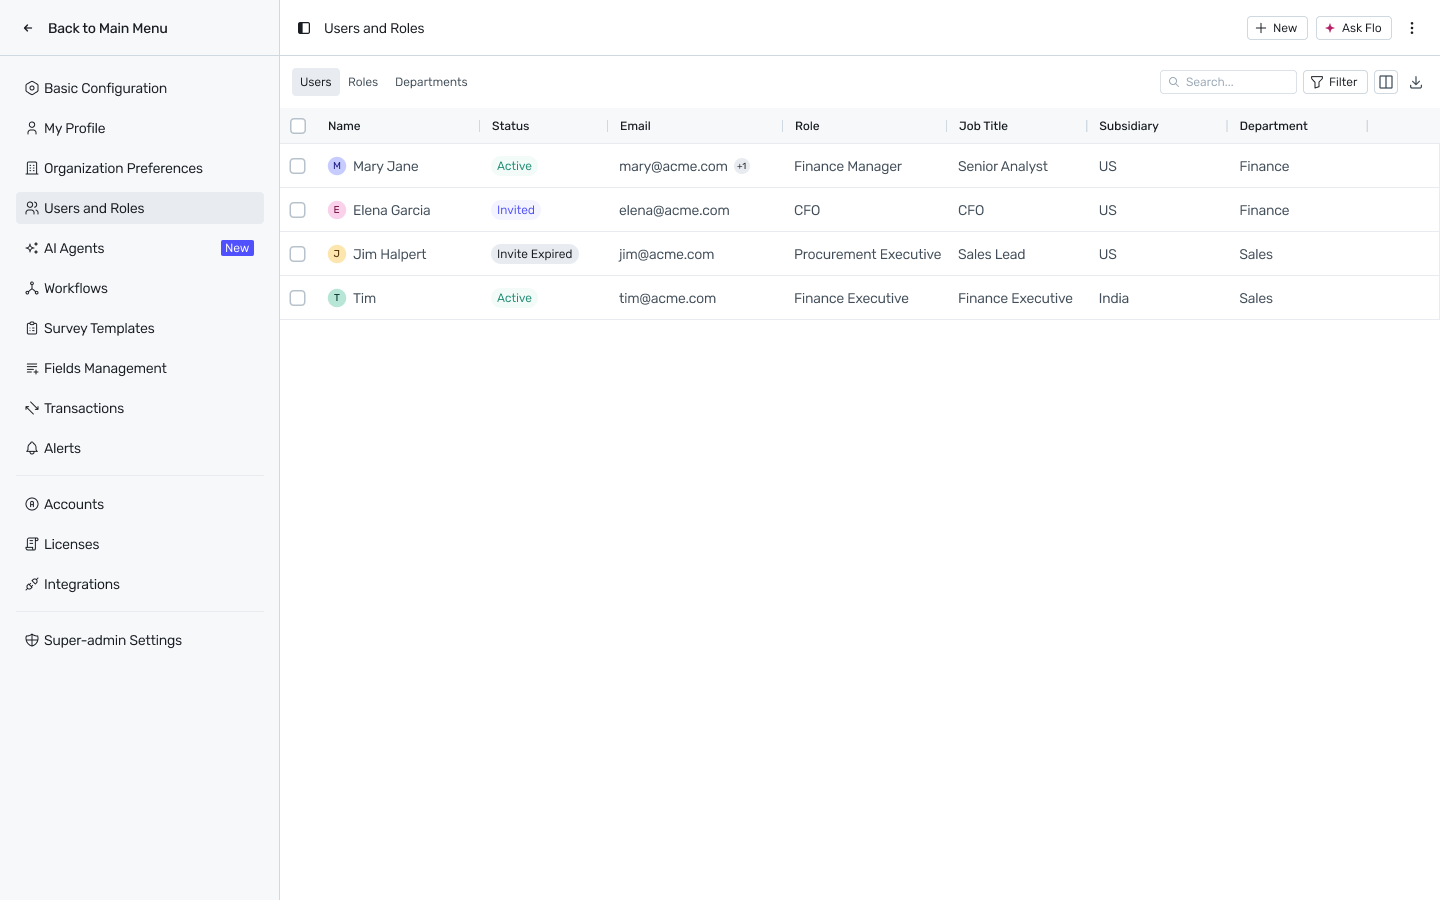Select the Jim Halpert row checkbox
Viewport: 1440px width, 900px height.
pyautogui.click(x=298, y=254)
